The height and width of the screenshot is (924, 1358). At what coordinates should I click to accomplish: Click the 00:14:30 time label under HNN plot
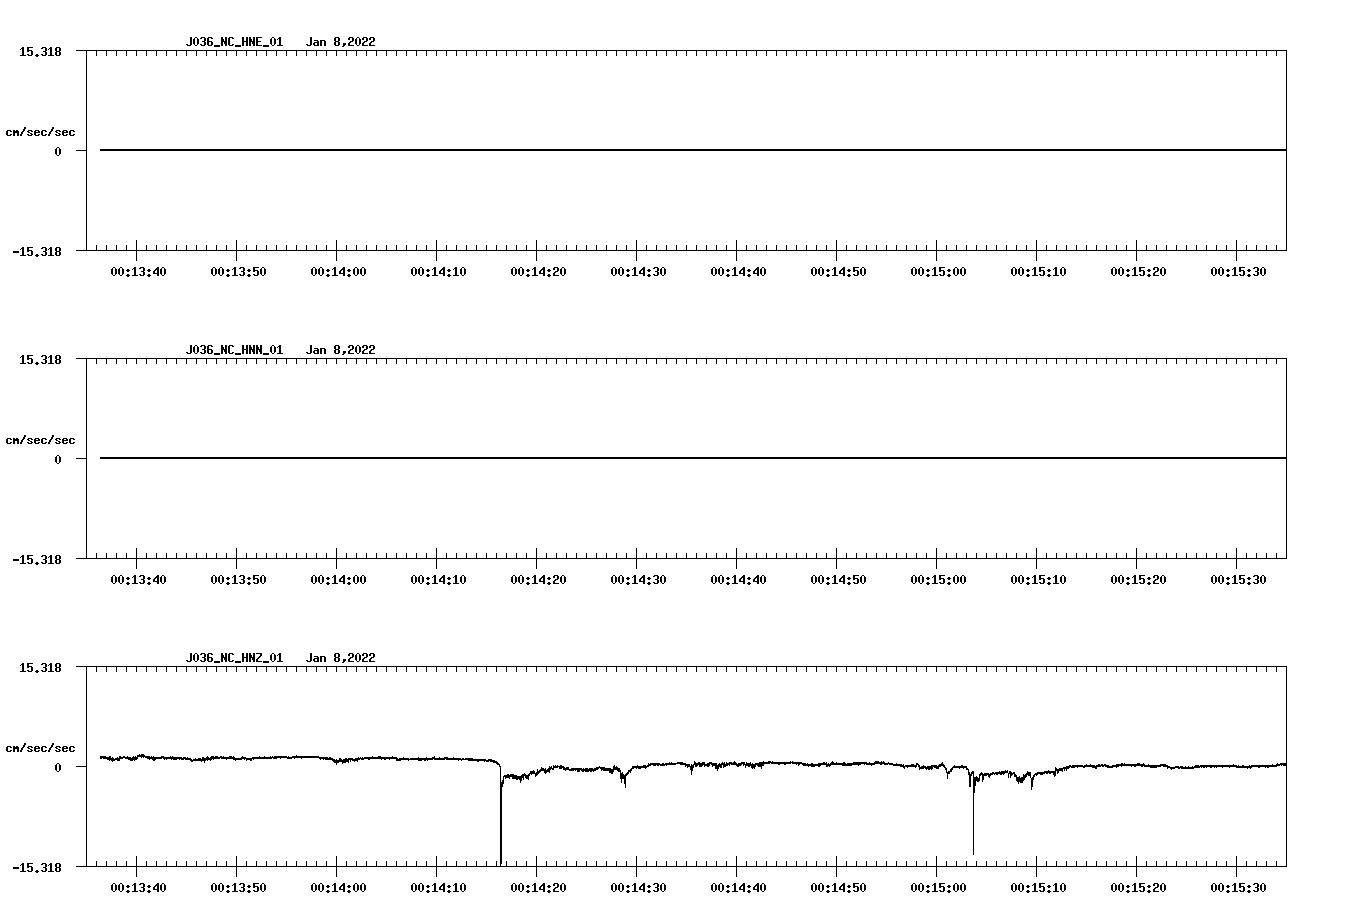(x=638, y=579)
